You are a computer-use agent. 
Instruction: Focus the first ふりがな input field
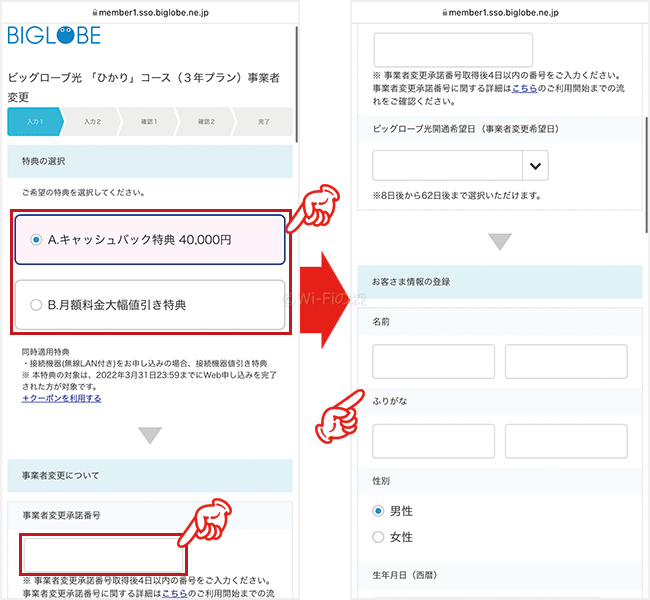[x=434, y=441]
